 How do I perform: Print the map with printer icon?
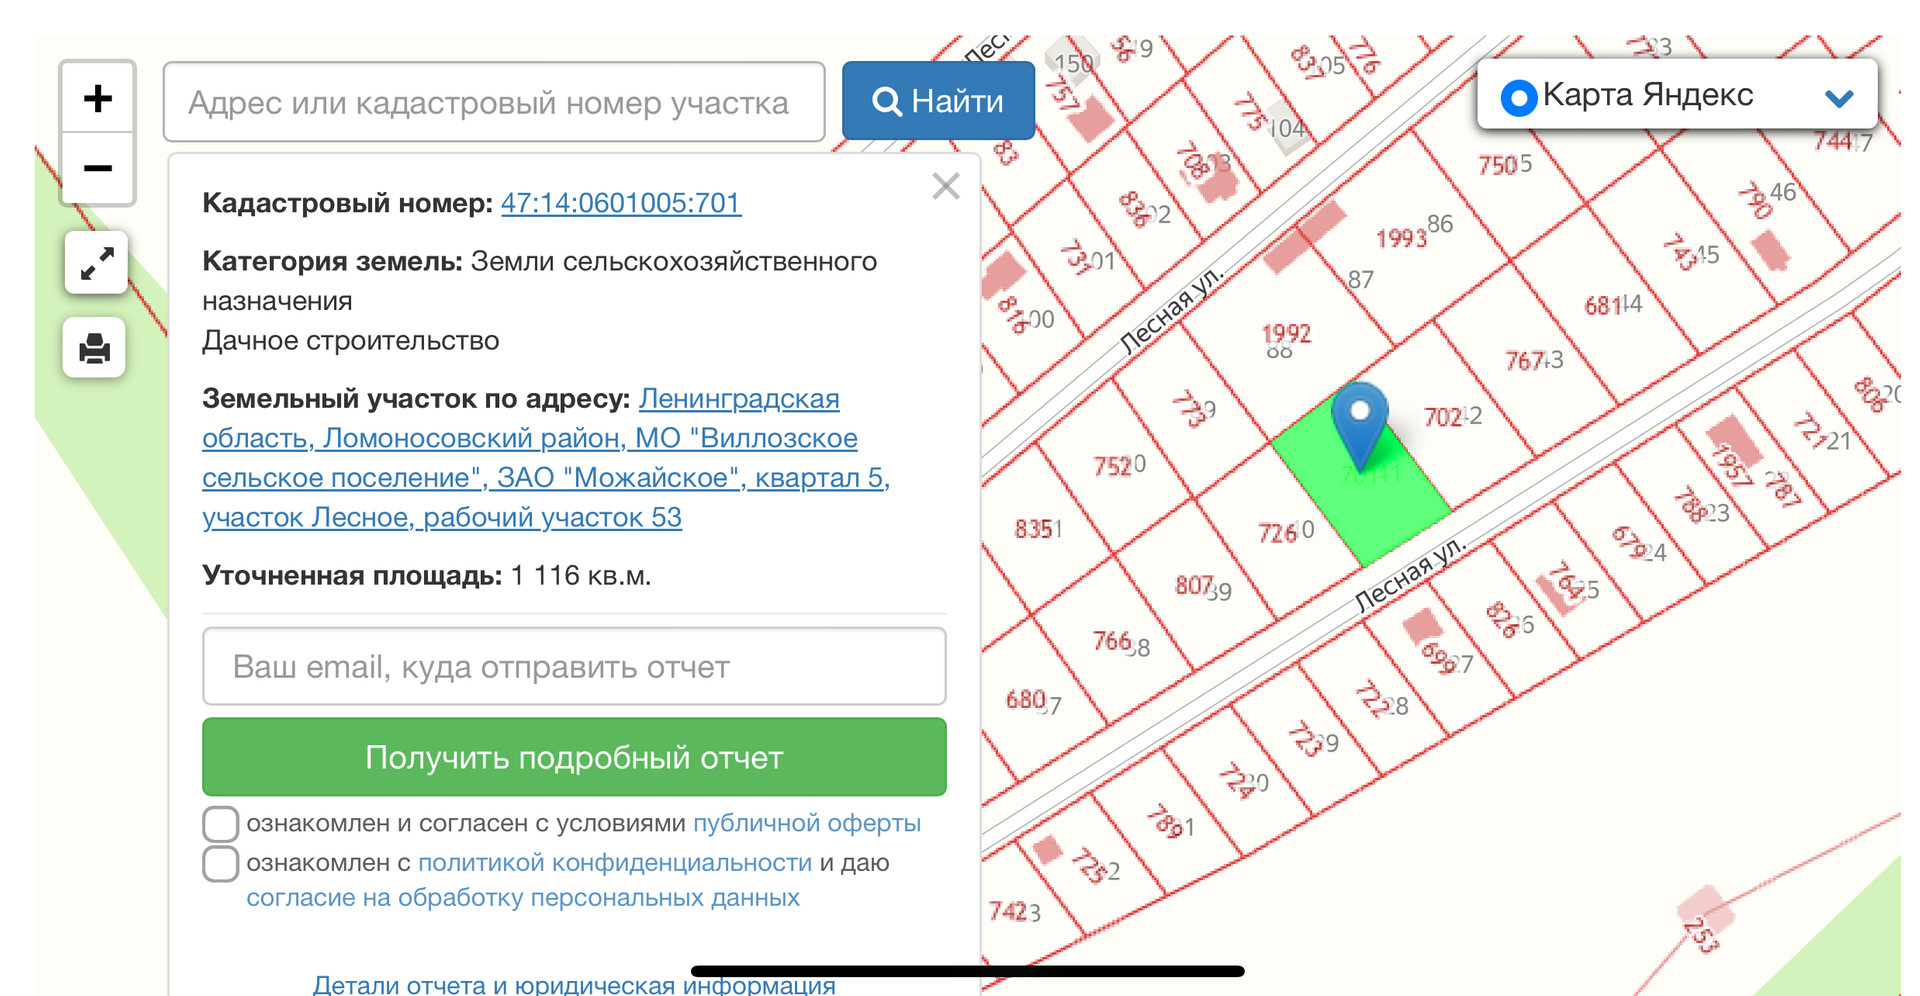pyautogui.click(x=94, y=348)
